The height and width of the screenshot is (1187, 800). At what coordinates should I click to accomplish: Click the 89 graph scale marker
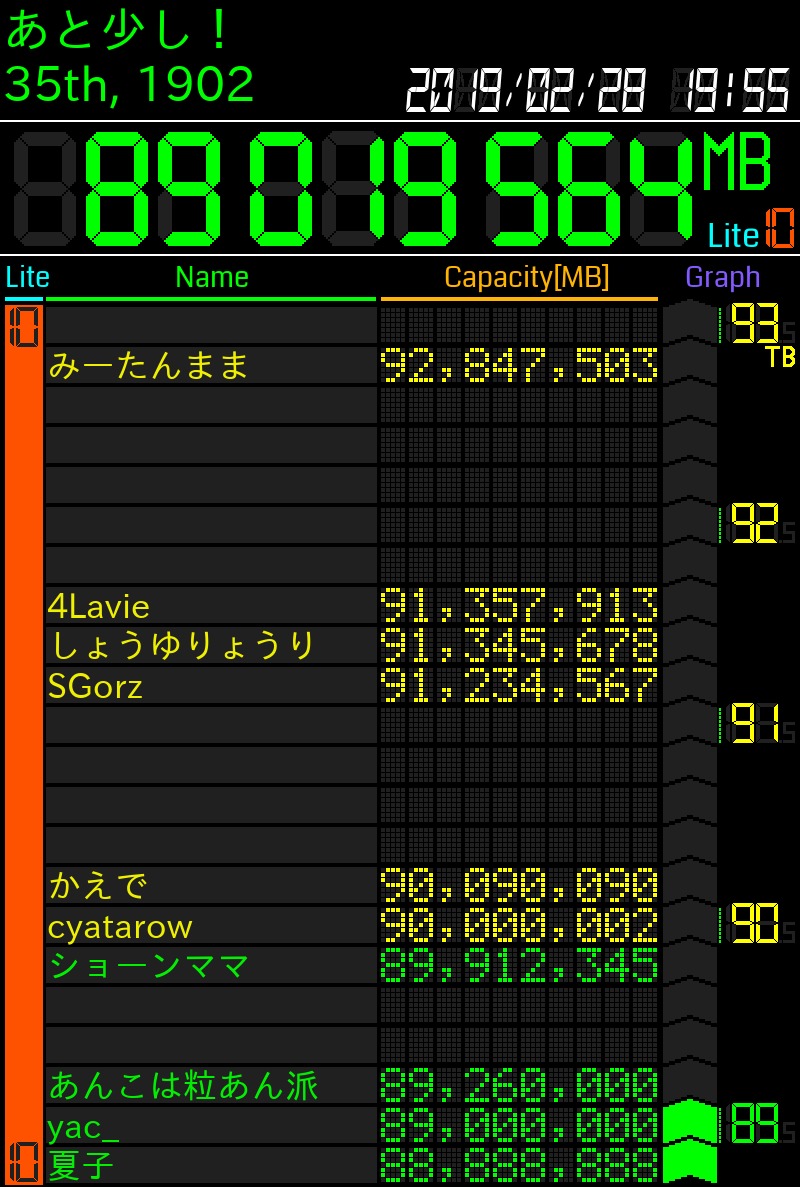[x=757, y=1123]
